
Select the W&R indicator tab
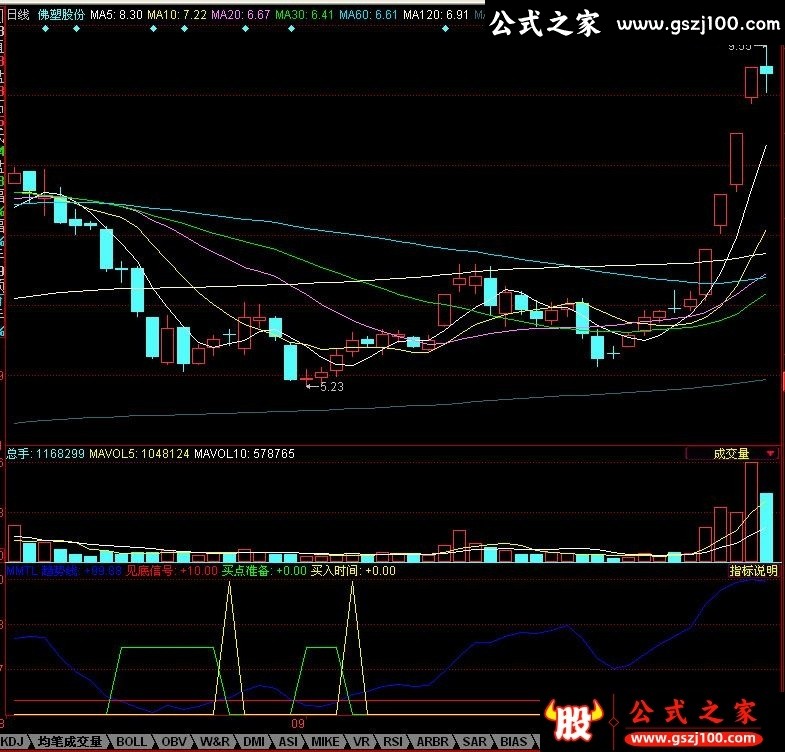pyautogui.click(x=214, y=741)
